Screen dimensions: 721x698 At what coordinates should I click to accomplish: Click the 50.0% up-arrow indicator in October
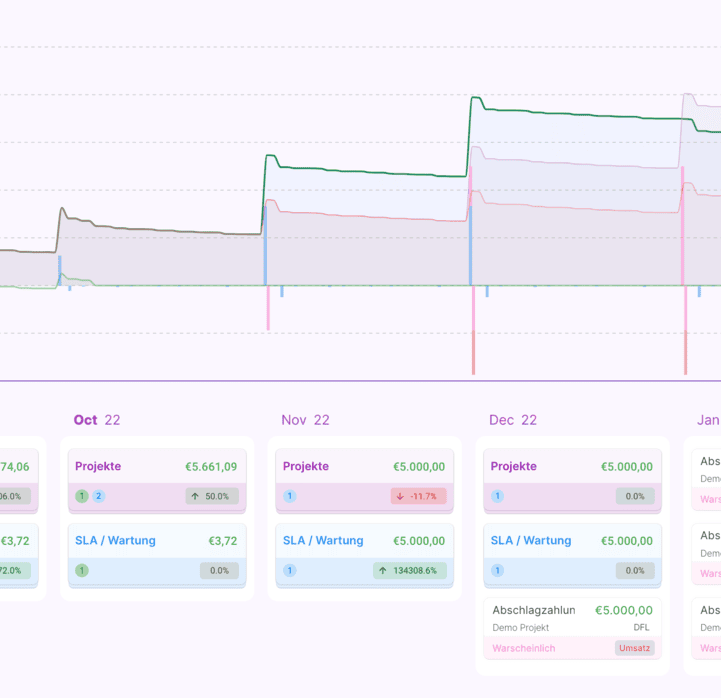[x=211, y=496]
